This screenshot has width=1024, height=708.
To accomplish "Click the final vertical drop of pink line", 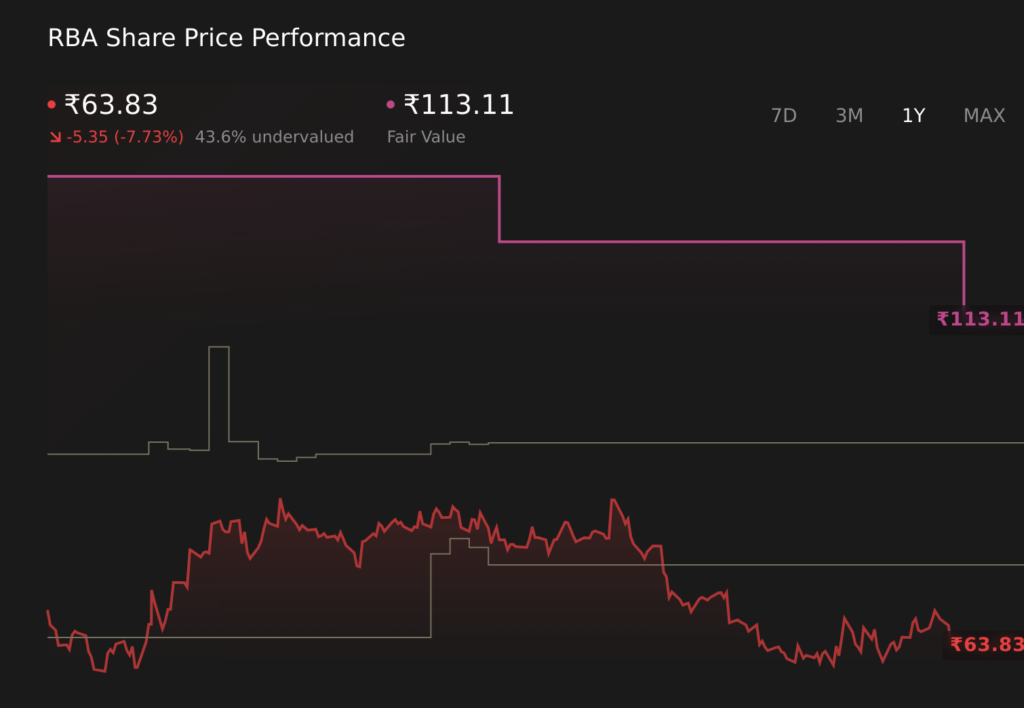I will pyautogui.click(x=964, y=273).
